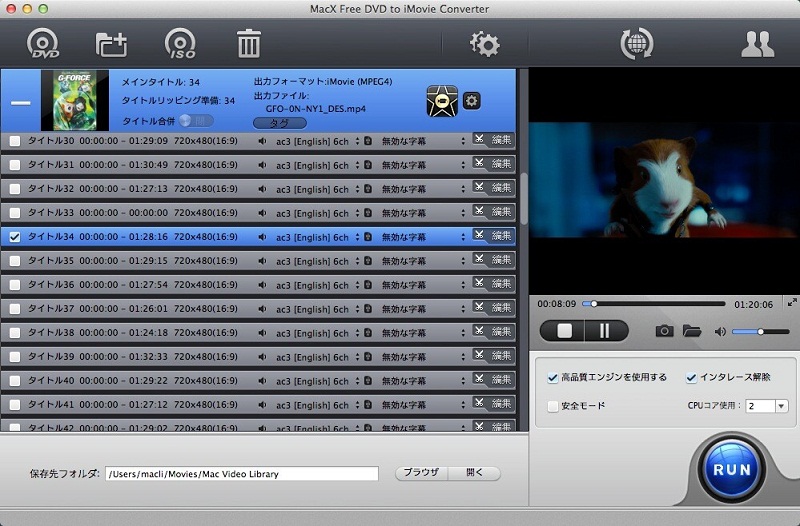This screenshot has width=800, height=526.
Task: Open subtitle selector for タイトル32
Action: tap(423, 189)
